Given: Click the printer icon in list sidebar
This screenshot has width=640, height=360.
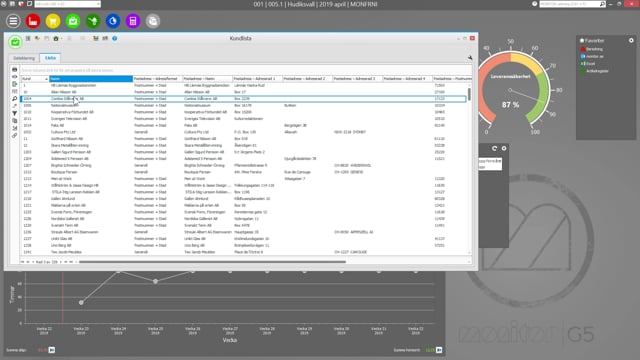Looking at the screenshot, I should [x=15, y=69].
